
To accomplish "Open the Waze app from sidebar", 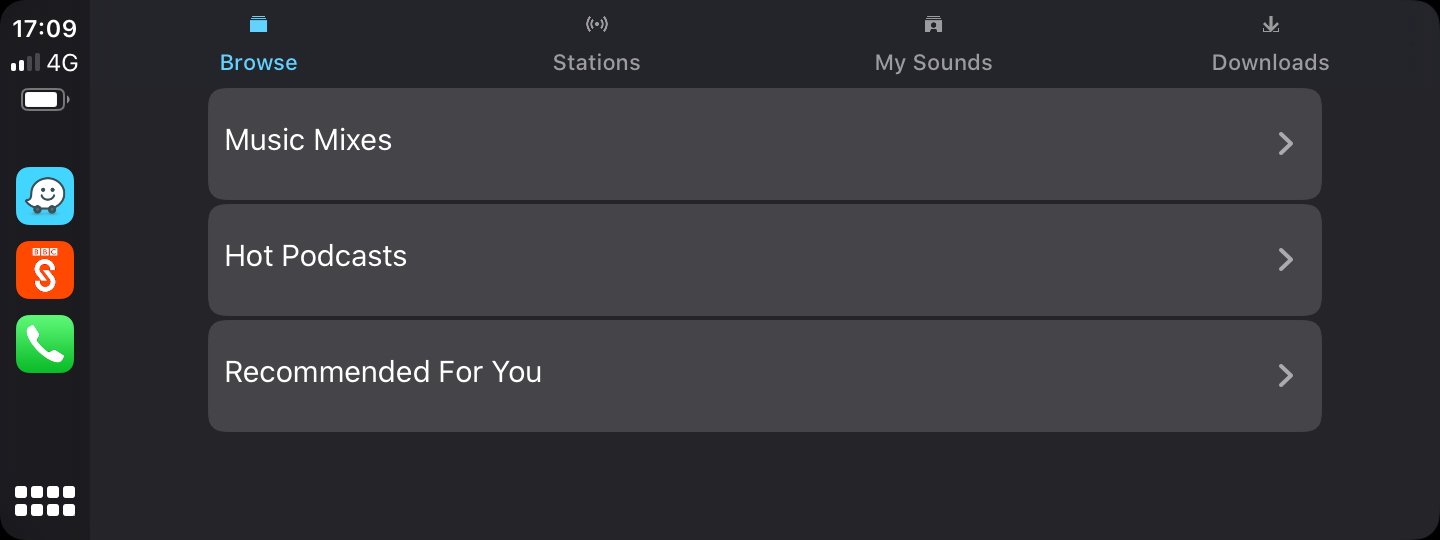I will pyautogui.click(x=45, y=196).
